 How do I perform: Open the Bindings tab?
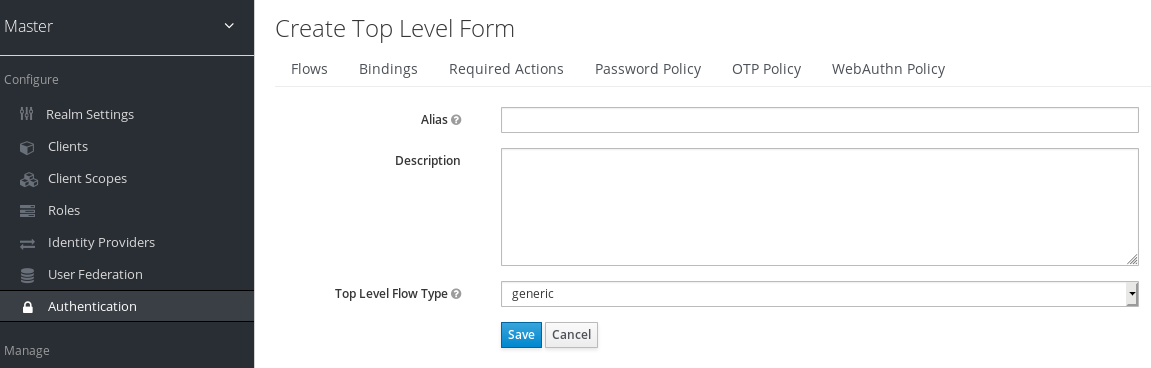[x=388, y=69]
